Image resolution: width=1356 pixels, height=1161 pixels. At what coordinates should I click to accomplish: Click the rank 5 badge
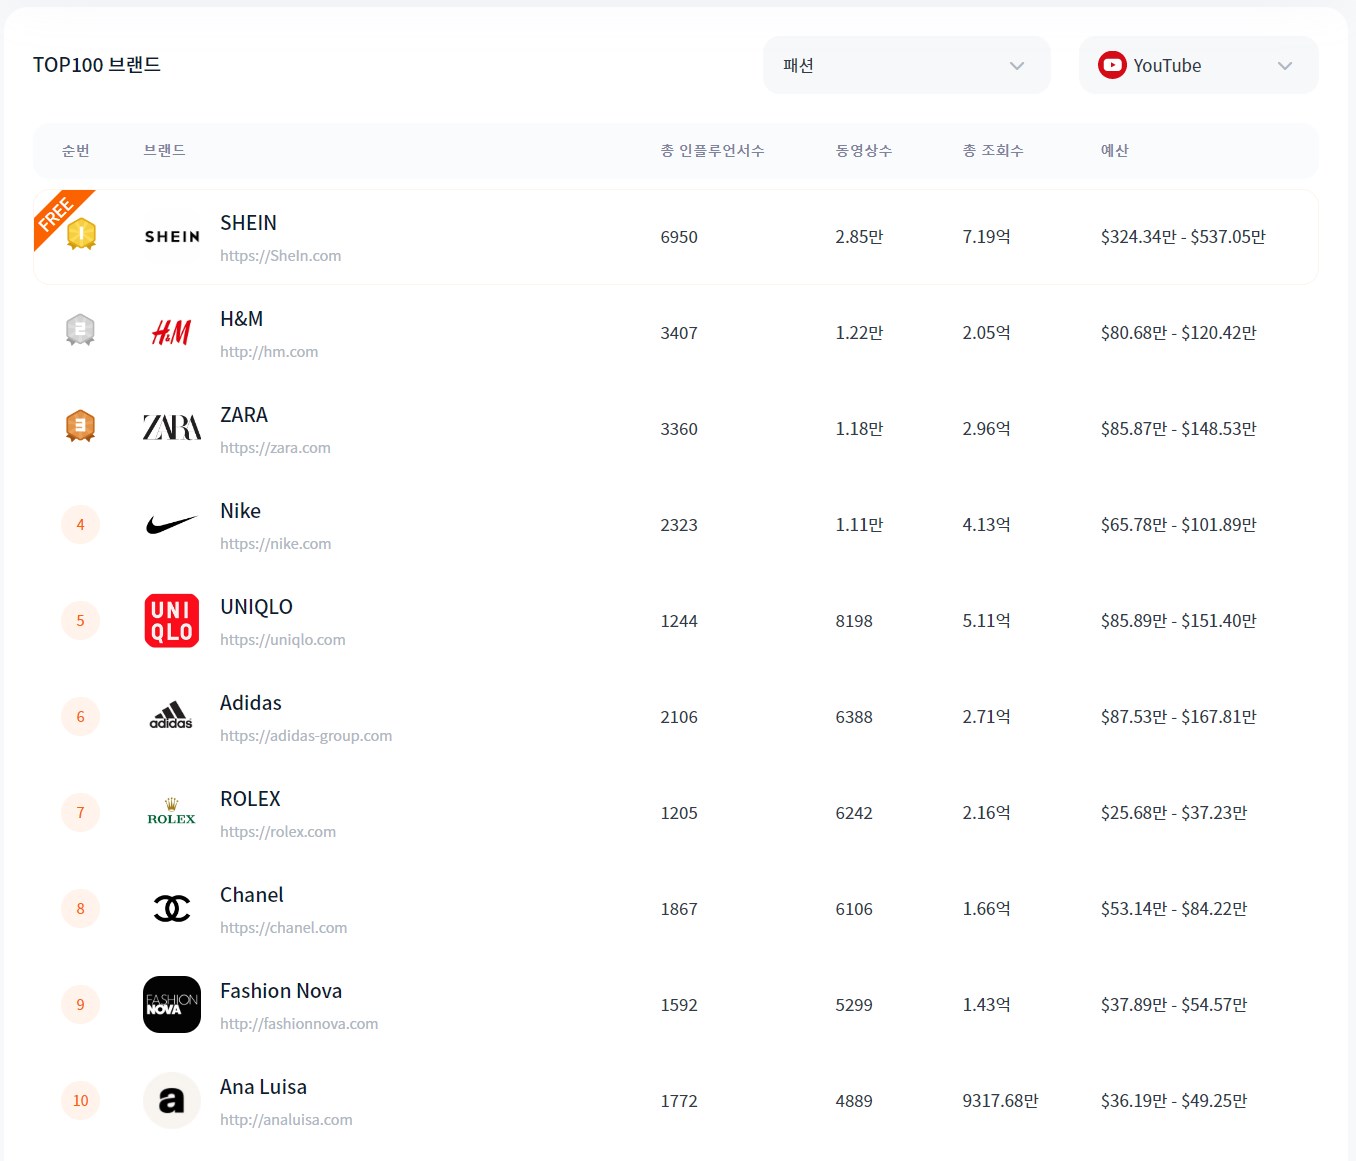point(80,620)
